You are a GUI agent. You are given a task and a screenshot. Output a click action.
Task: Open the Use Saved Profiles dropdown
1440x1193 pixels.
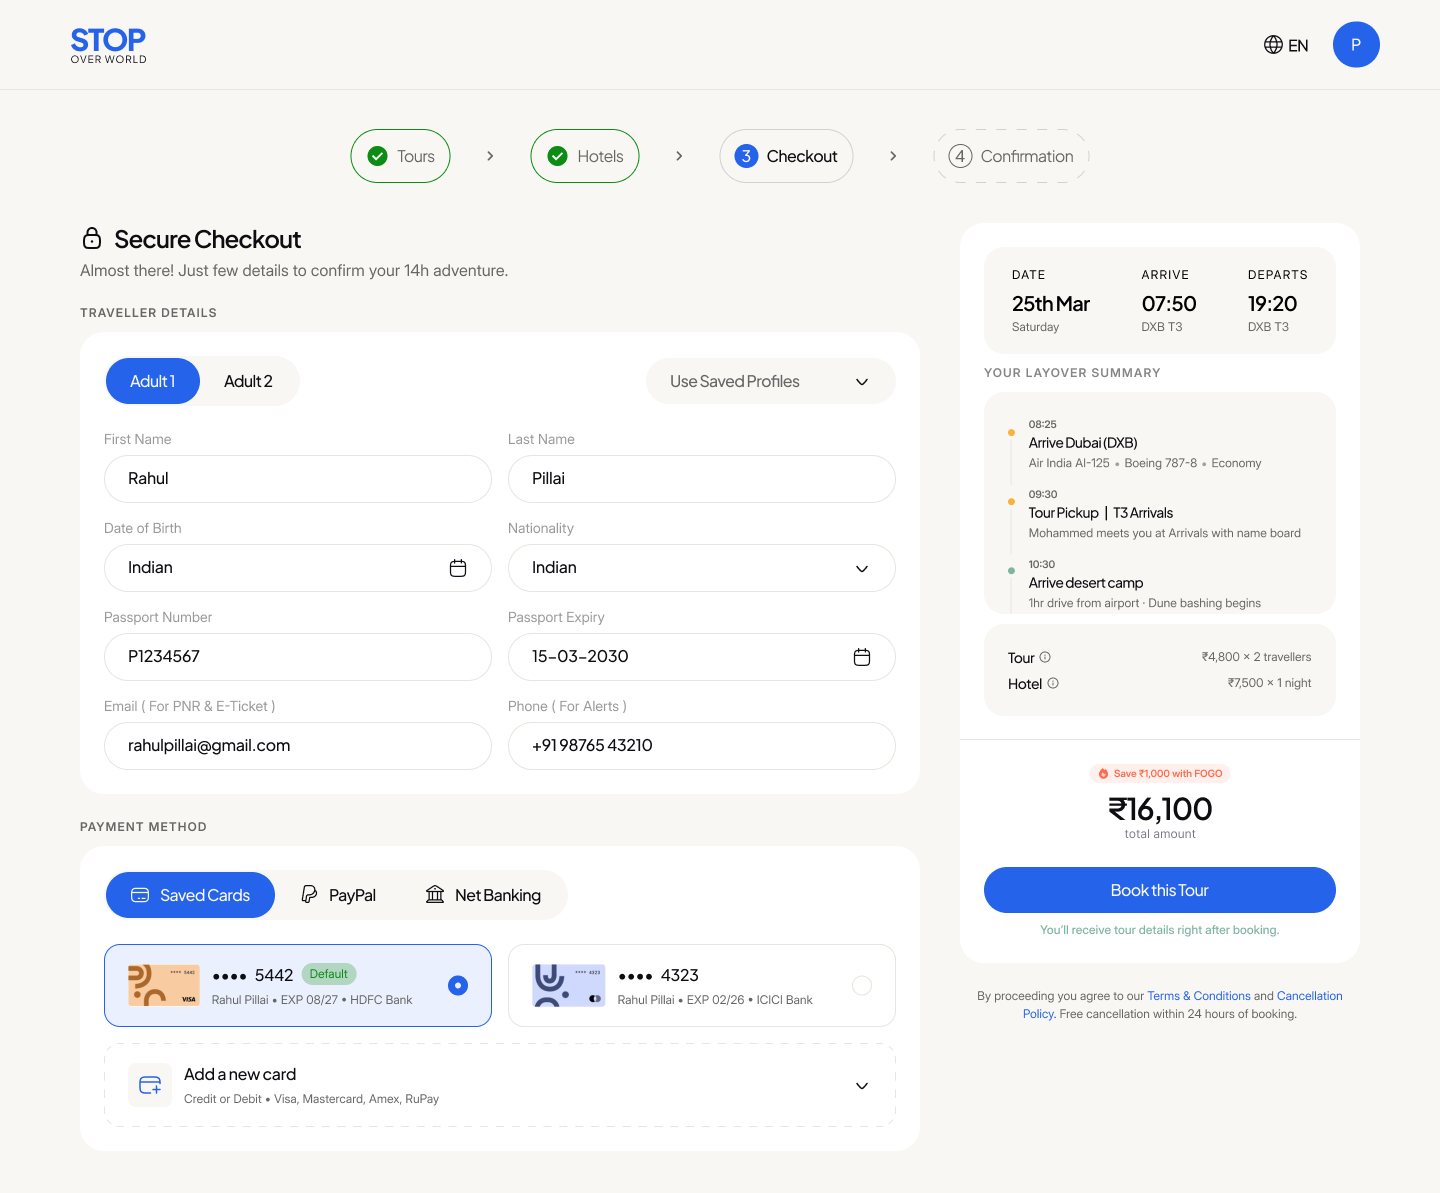[770, 381]
